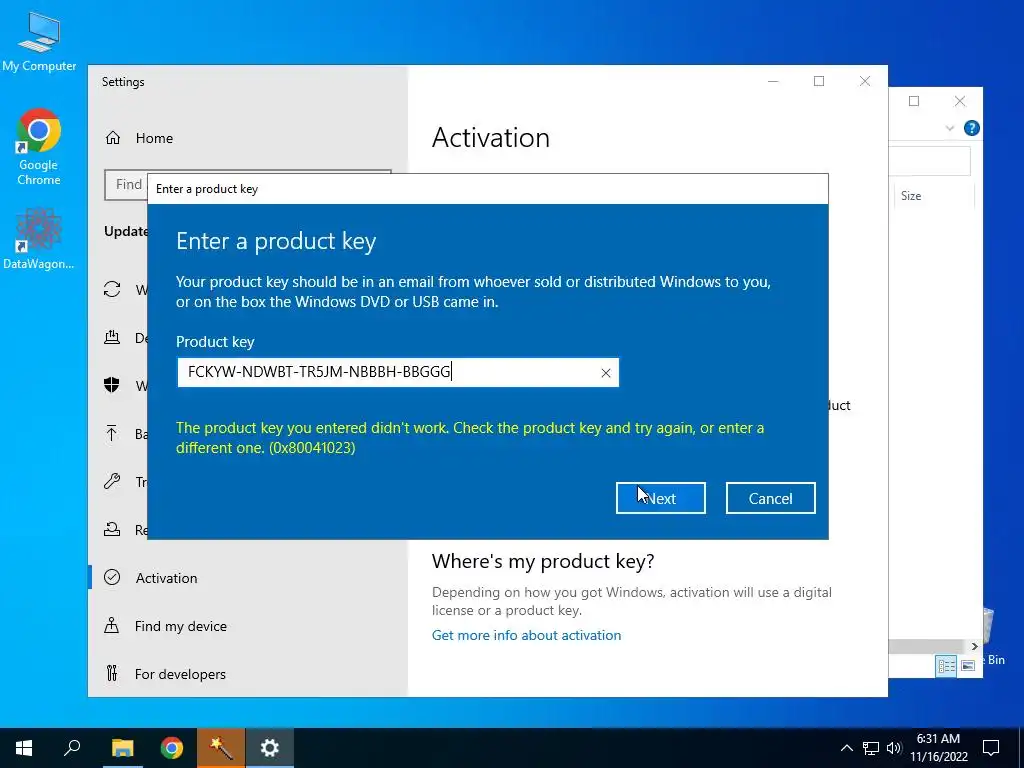
Task: Click the Activation checkmark circle icon
Action: point(112,577)
